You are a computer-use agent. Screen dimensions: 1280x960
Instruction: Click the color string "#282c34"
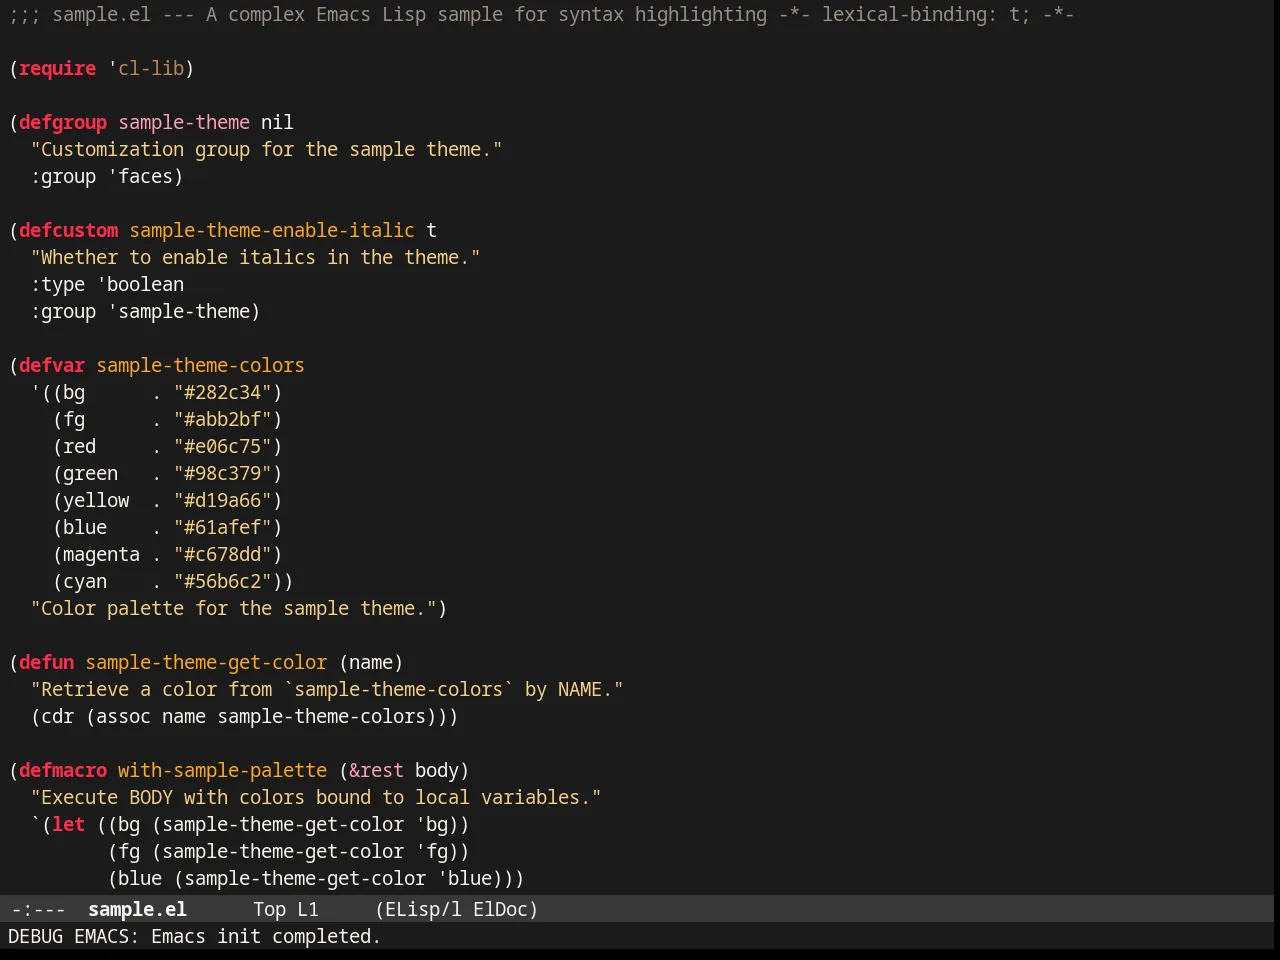[x=223, y=392]
